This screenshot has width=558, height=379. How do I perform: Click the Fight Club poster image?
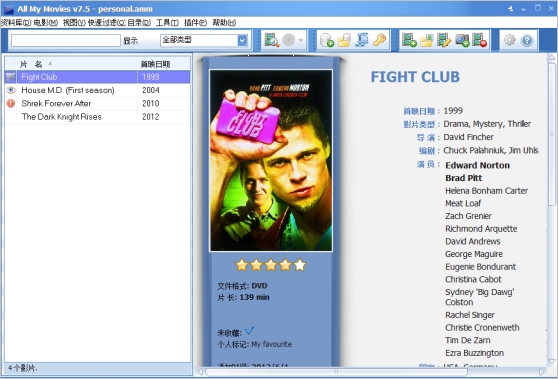[271, 160]
